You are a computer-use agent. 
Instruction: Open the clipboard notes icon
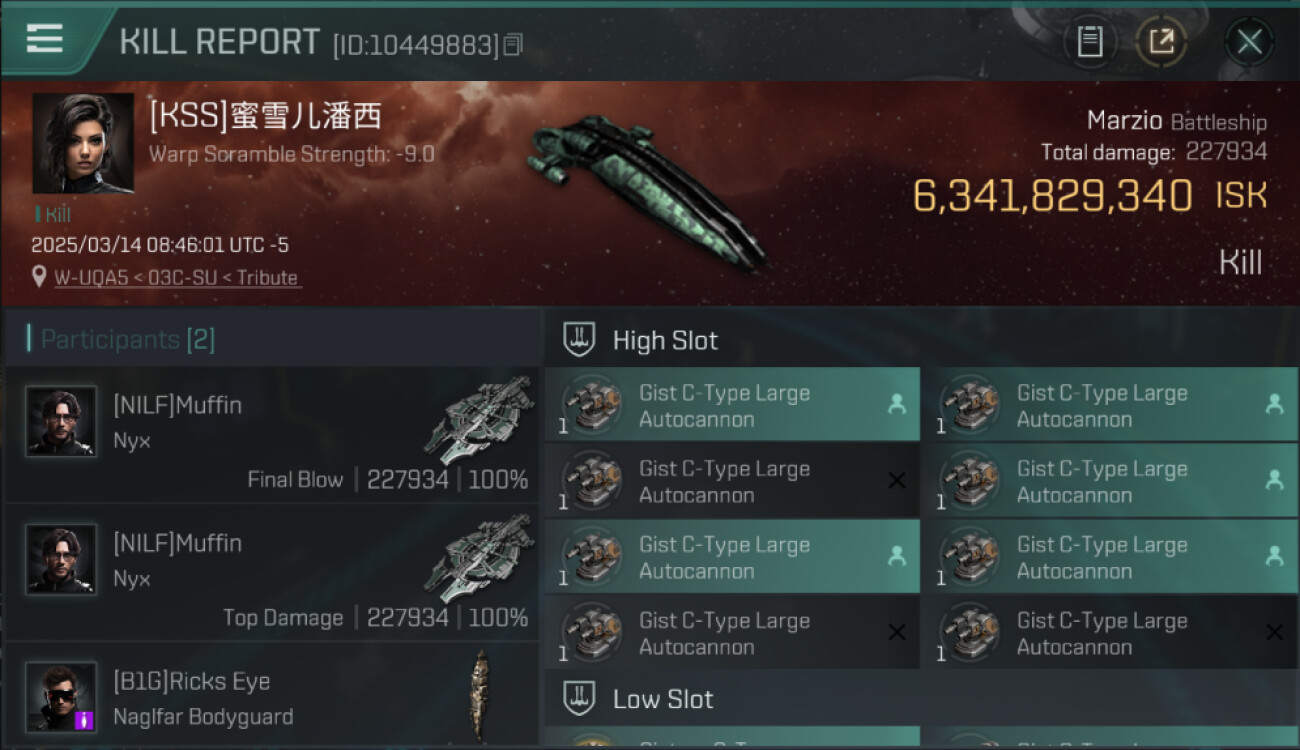click(1089, 41)
